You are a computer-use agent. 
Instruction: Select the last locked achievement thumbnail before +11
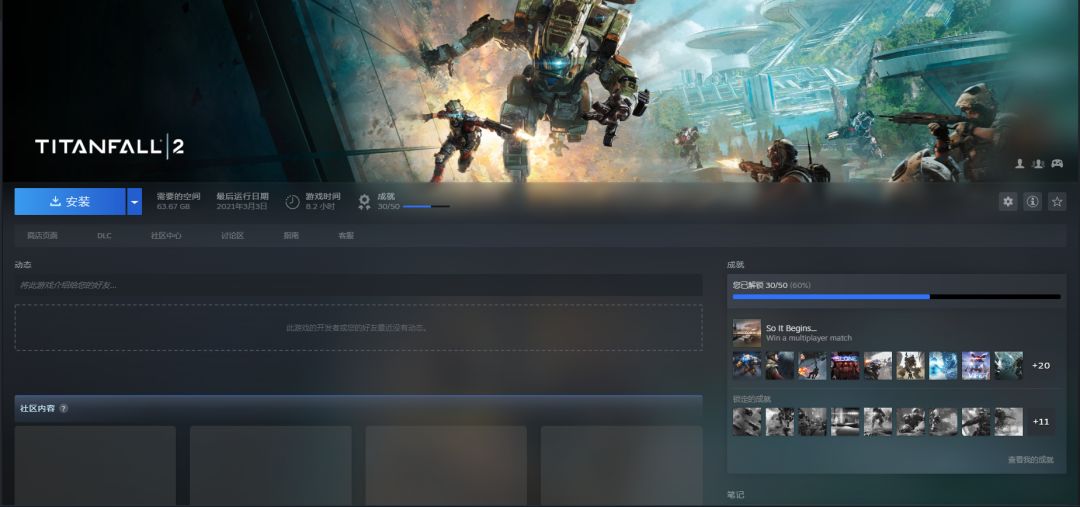click(x=1008, y=422)
